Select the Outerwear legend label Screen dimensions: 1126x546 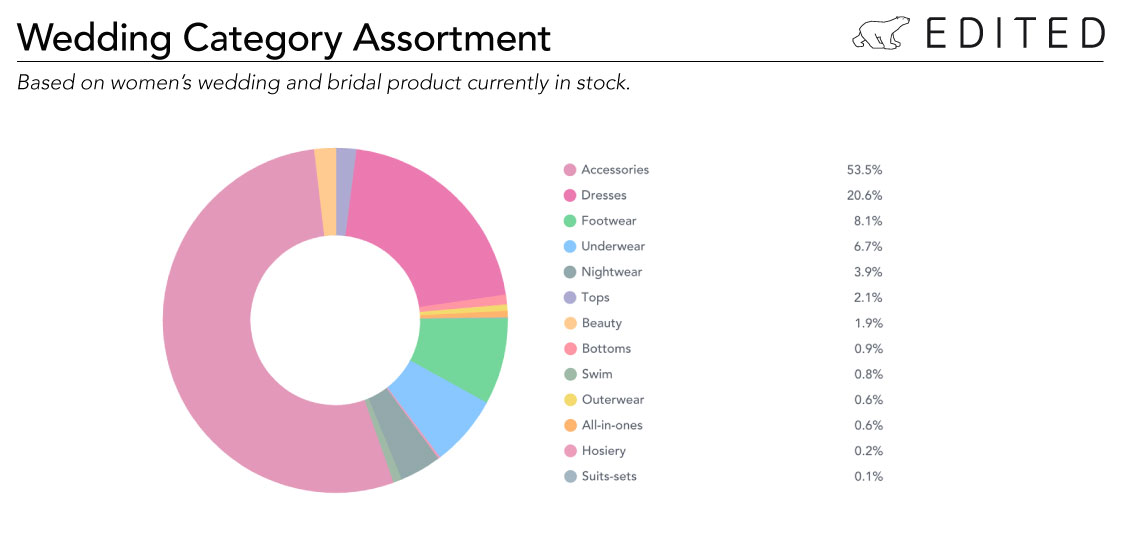[x=613, y=399]
